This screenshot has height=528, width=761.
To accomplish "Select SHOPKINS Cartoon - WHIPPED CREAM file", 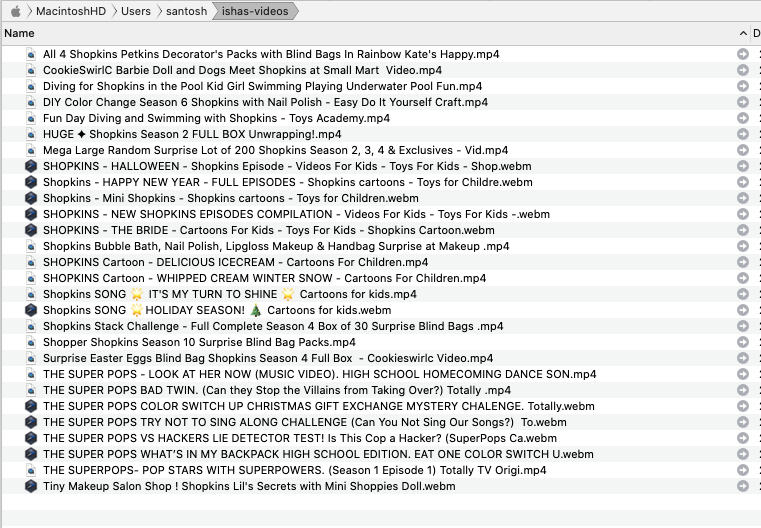I will (265, 279).
